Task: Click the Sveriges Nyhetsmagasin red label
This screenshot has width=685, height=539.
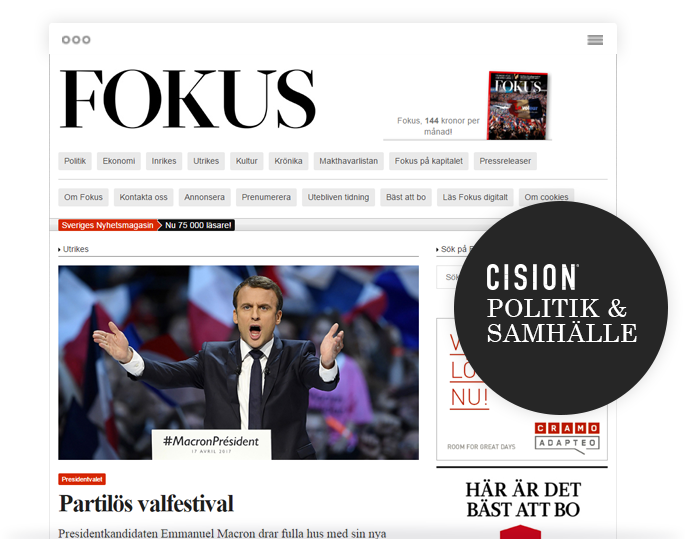Action: coord(107,225)
